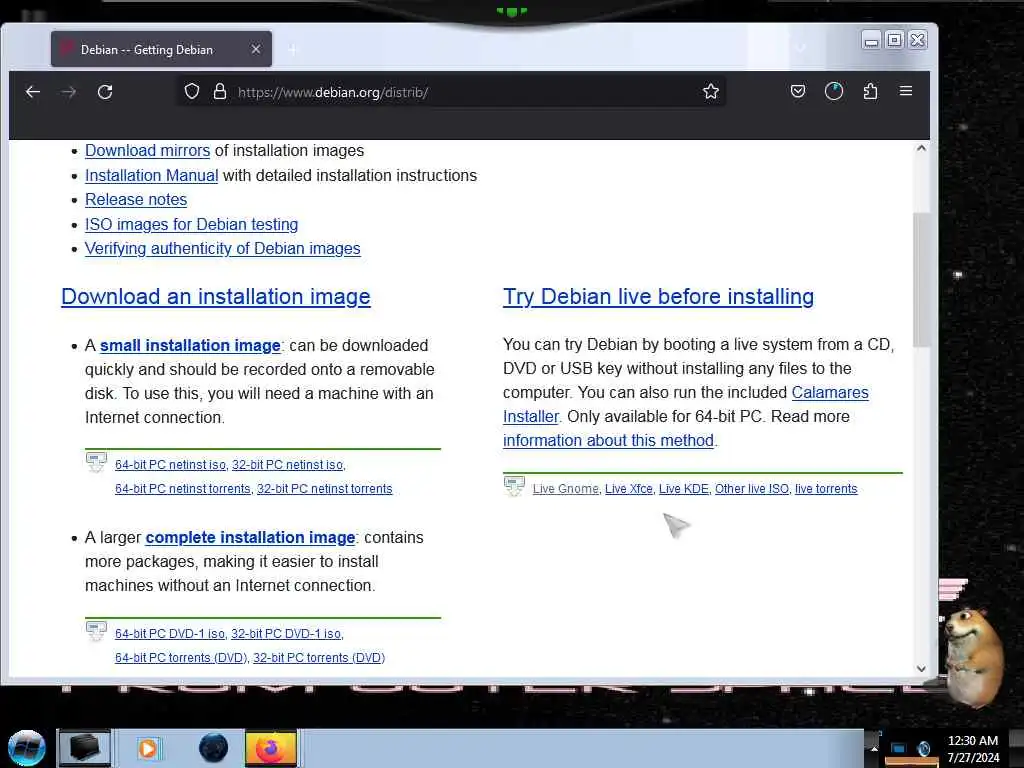Reload the Debian page
The image size is (1024, 768).
[x=105, y=92]
